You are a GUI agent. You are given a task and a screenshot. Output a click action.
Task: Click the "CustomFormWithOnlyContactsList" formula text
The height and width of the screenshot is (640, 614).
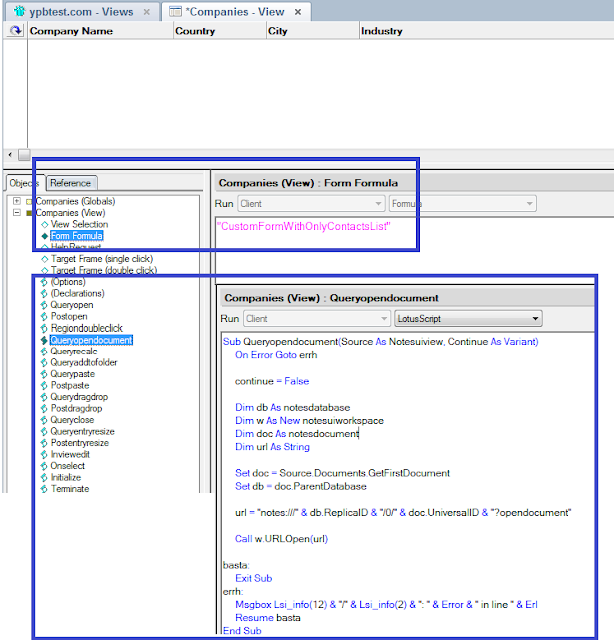[x=304, y=227]
